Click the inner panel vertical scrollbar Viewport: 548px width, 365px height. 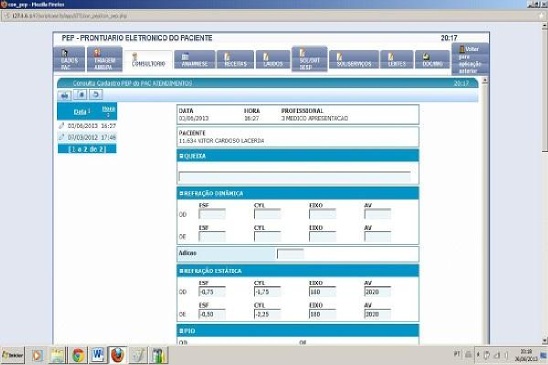point(484,210)
